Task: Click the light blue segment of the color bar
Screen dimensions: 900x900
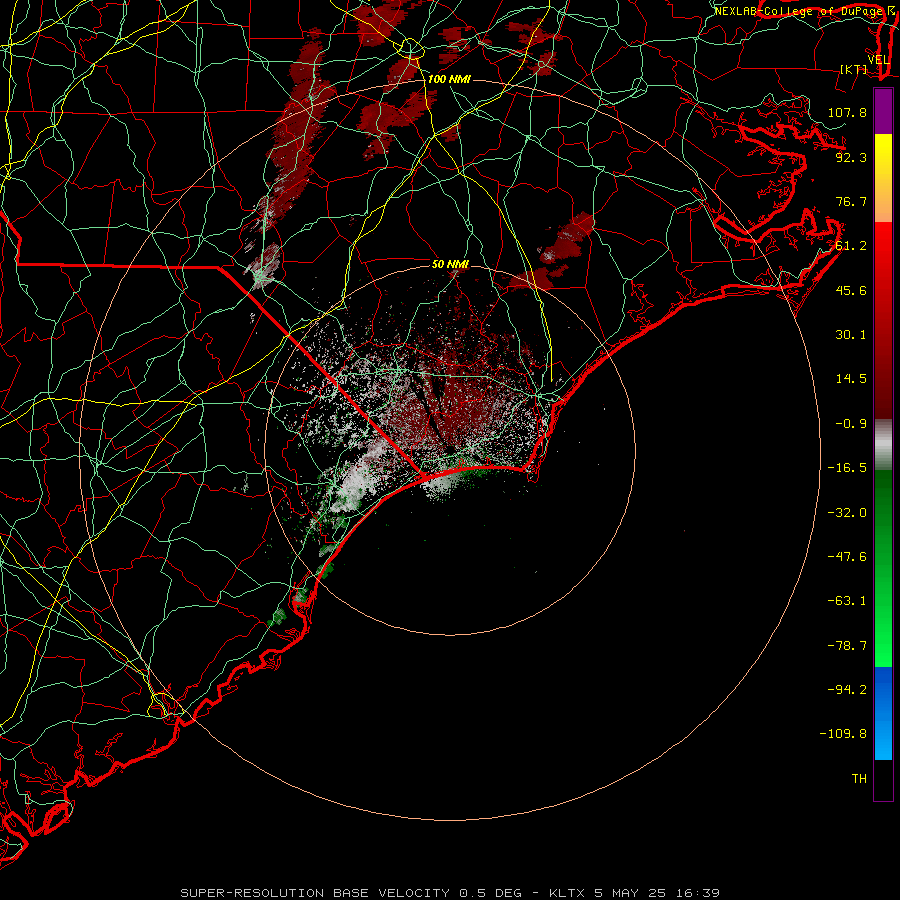Action: tap(883, 713)
